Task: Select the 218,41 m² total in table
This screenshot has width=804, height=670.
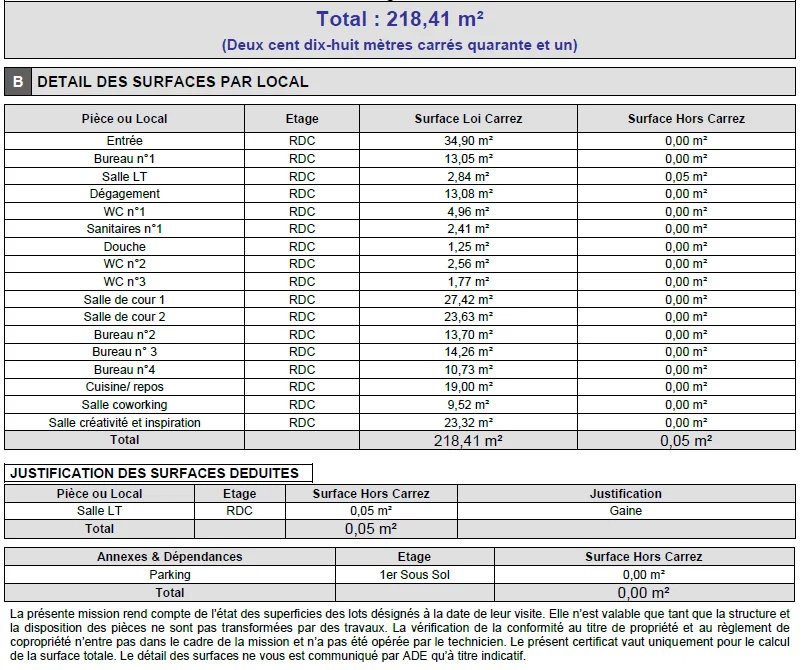Action: [468, 440]
